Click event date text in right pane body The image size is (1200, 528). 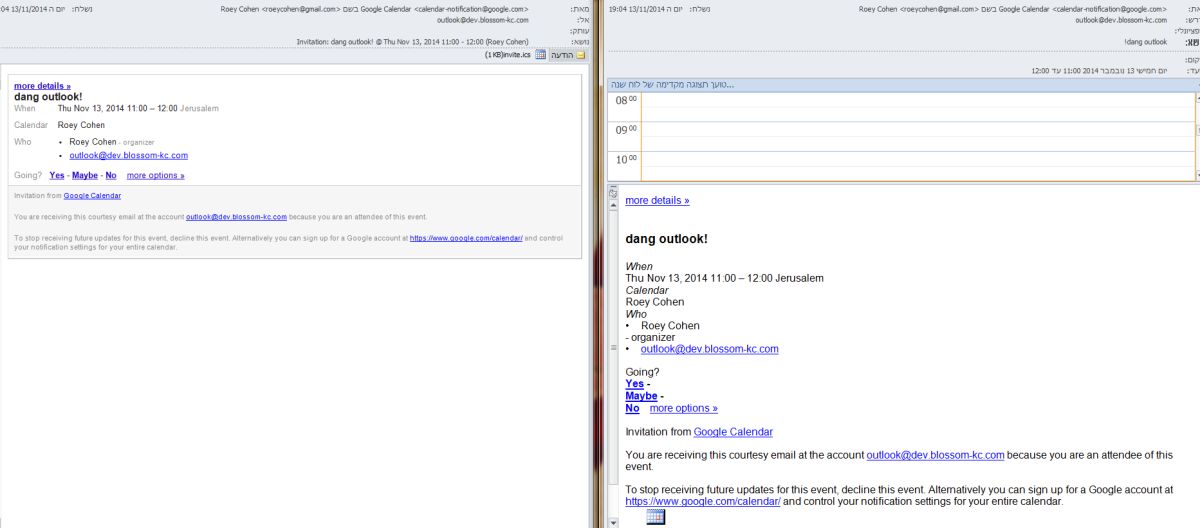coord(724,278)
